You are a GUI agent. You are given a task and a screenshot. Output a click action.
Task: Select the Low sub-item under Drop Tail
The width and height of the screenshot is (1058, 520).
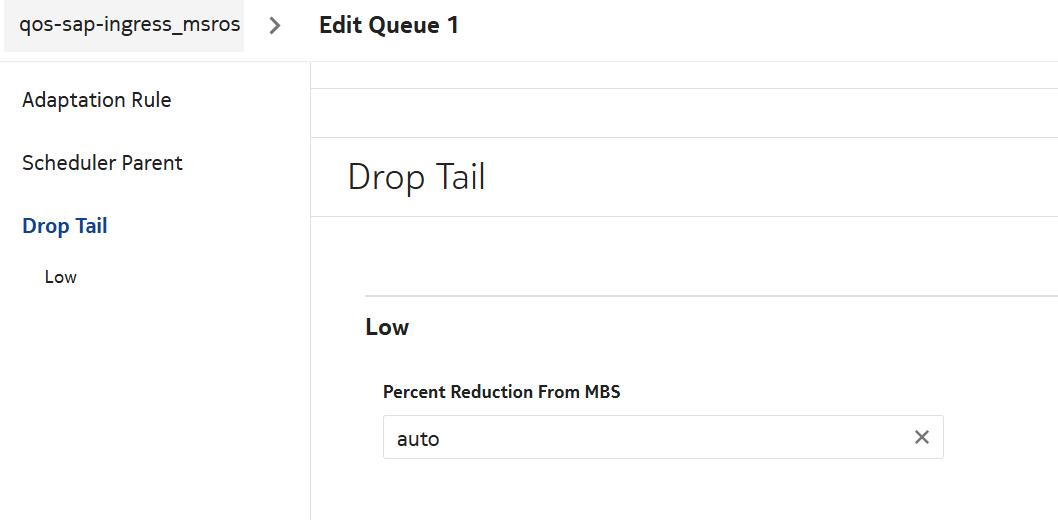point(61,277)
